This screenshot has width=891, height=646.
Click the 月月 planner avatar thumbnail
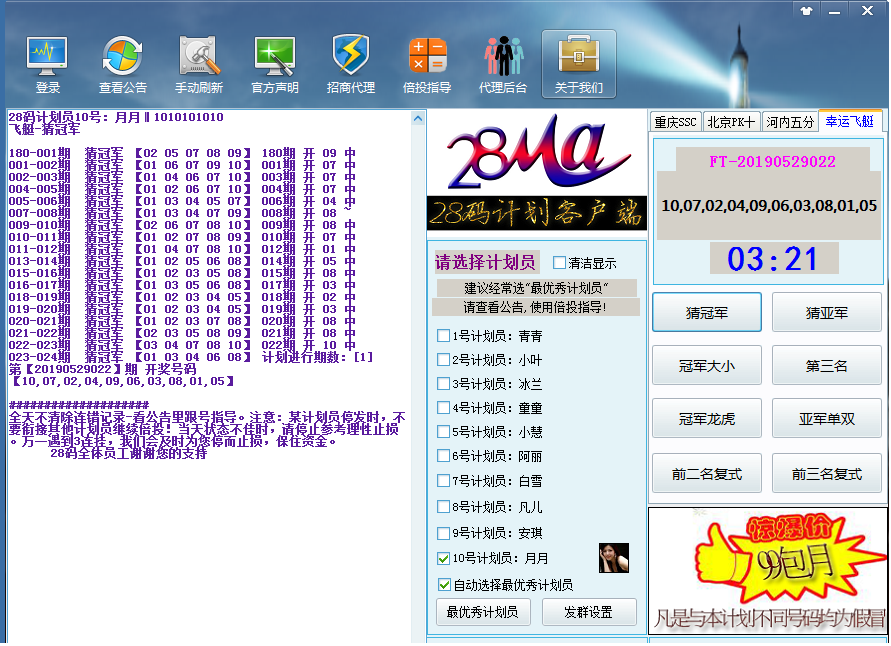click(613, 558)
